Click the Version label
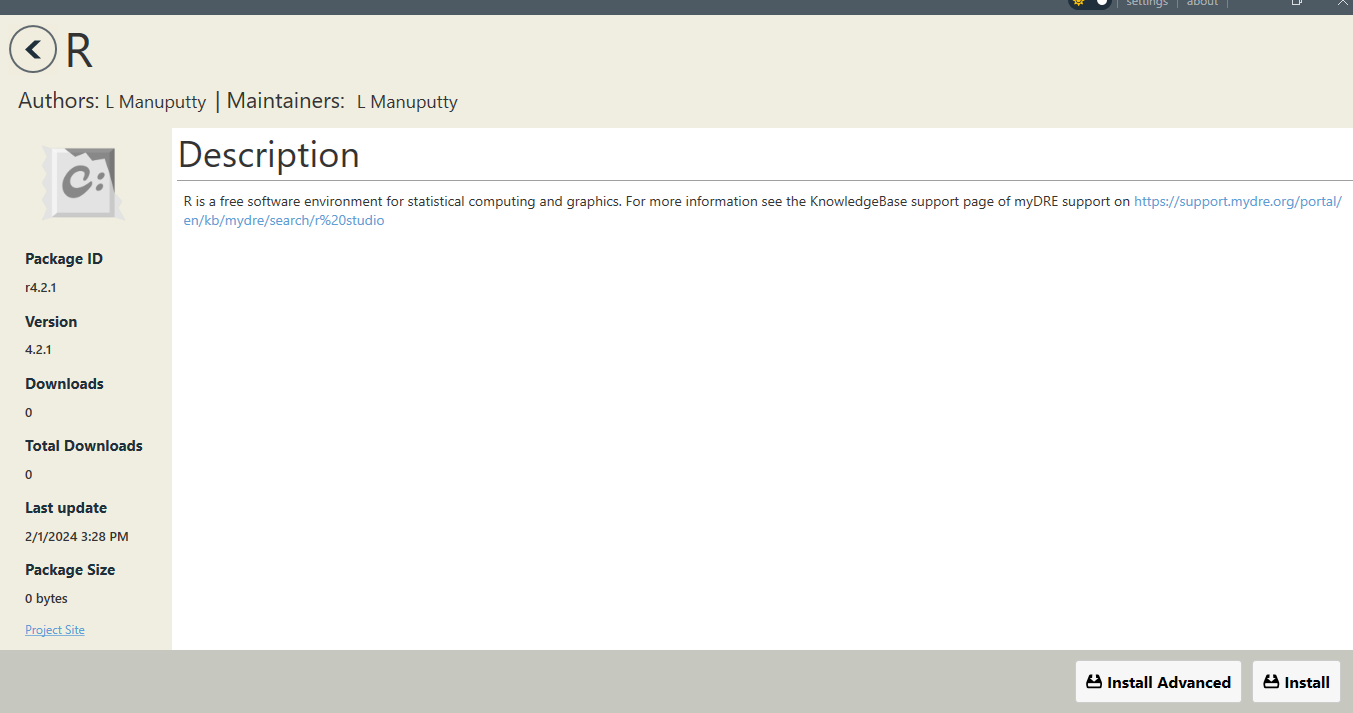The image size is (1353, 713). pyautogui.click(x=51, y=322)
